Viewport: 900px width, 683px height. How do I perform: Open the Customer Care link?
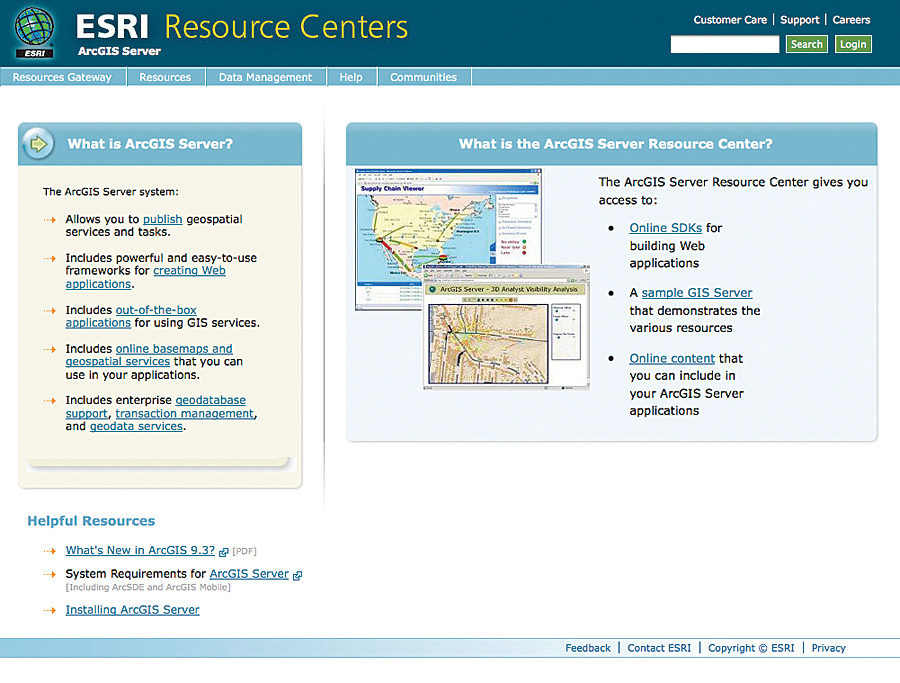click(x=730, y=20)
